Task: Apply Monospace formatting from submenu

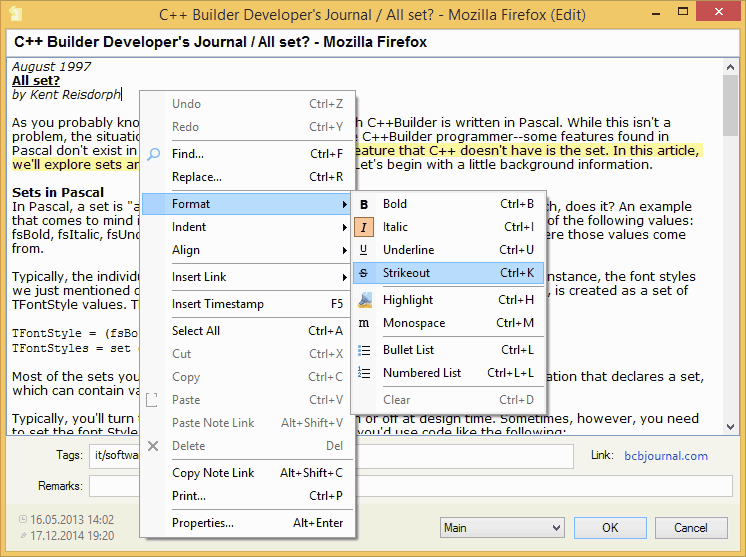Action: click(449, 323)
